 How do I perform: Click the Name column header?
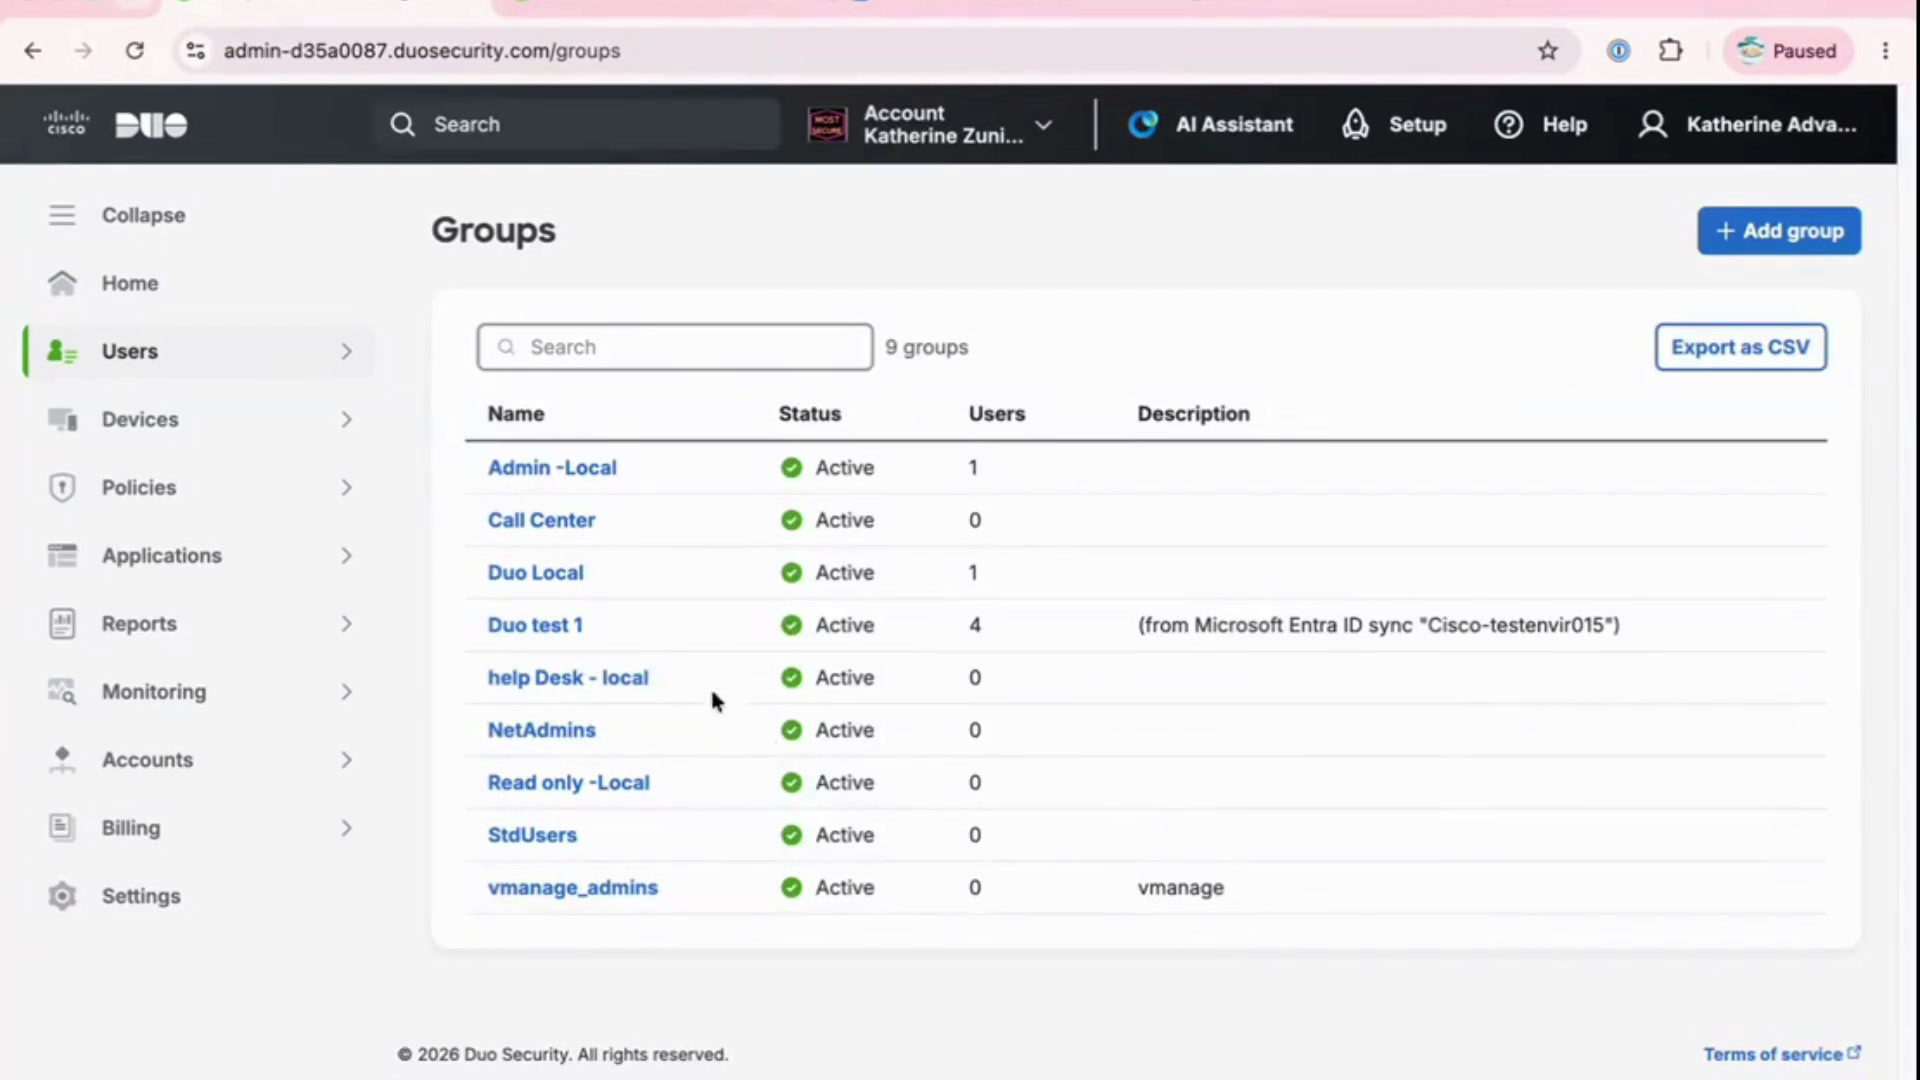[x=516, y=414]
